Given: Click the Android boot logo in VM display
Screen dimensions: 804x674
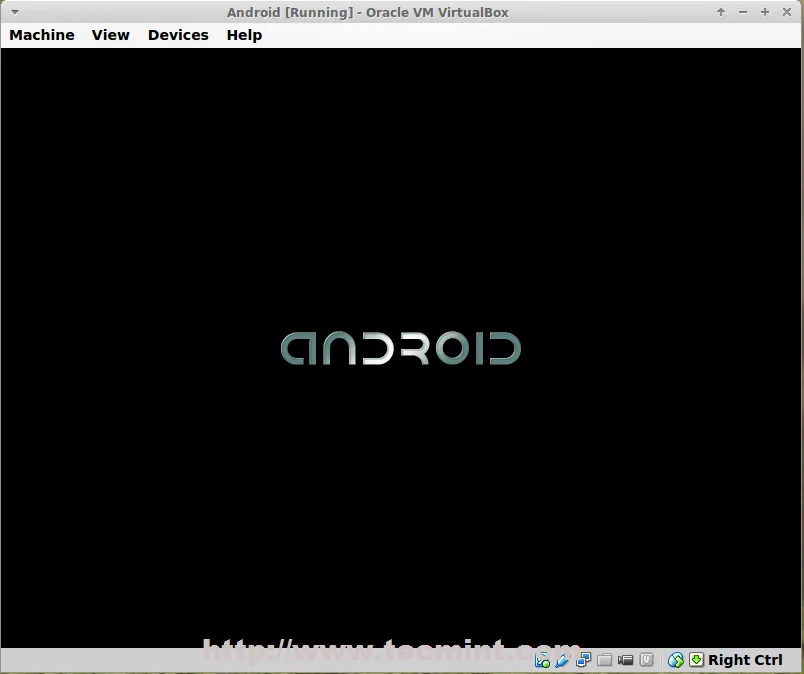Looking at the screenshot, I should coord(401,349).
